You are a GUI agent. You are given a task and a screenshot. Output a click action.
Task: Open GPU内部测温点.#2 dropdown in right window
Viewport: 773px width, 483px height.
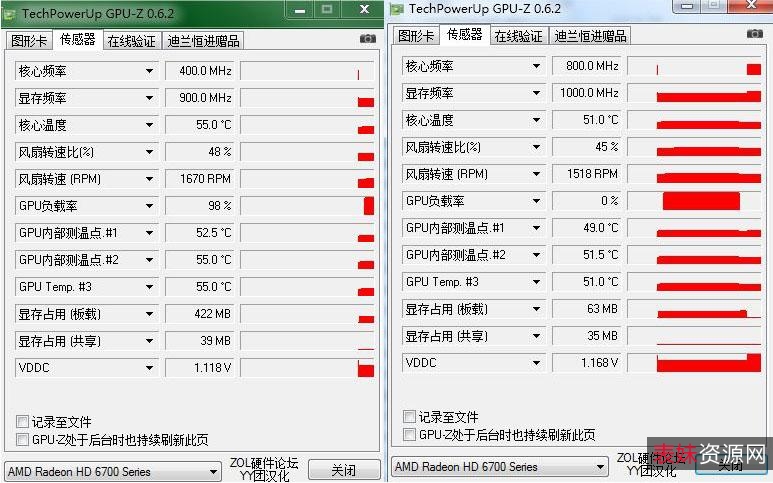pyautogui.click(x=473, y=255)
